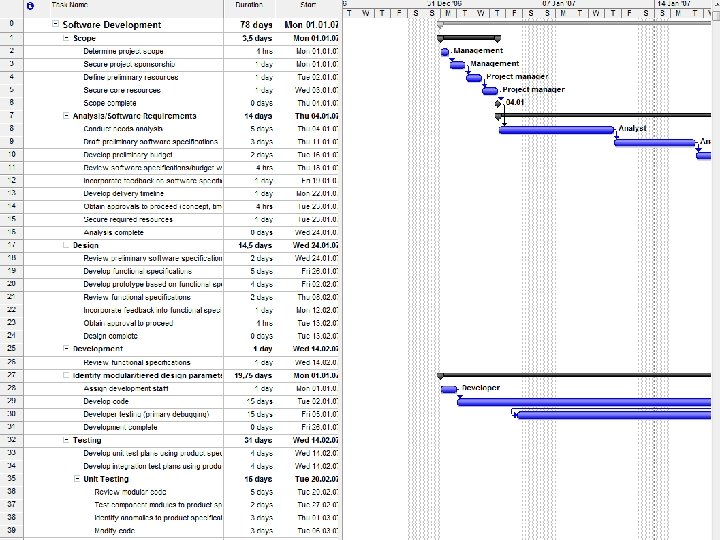Select the Define preliminary resources task name

130,77
